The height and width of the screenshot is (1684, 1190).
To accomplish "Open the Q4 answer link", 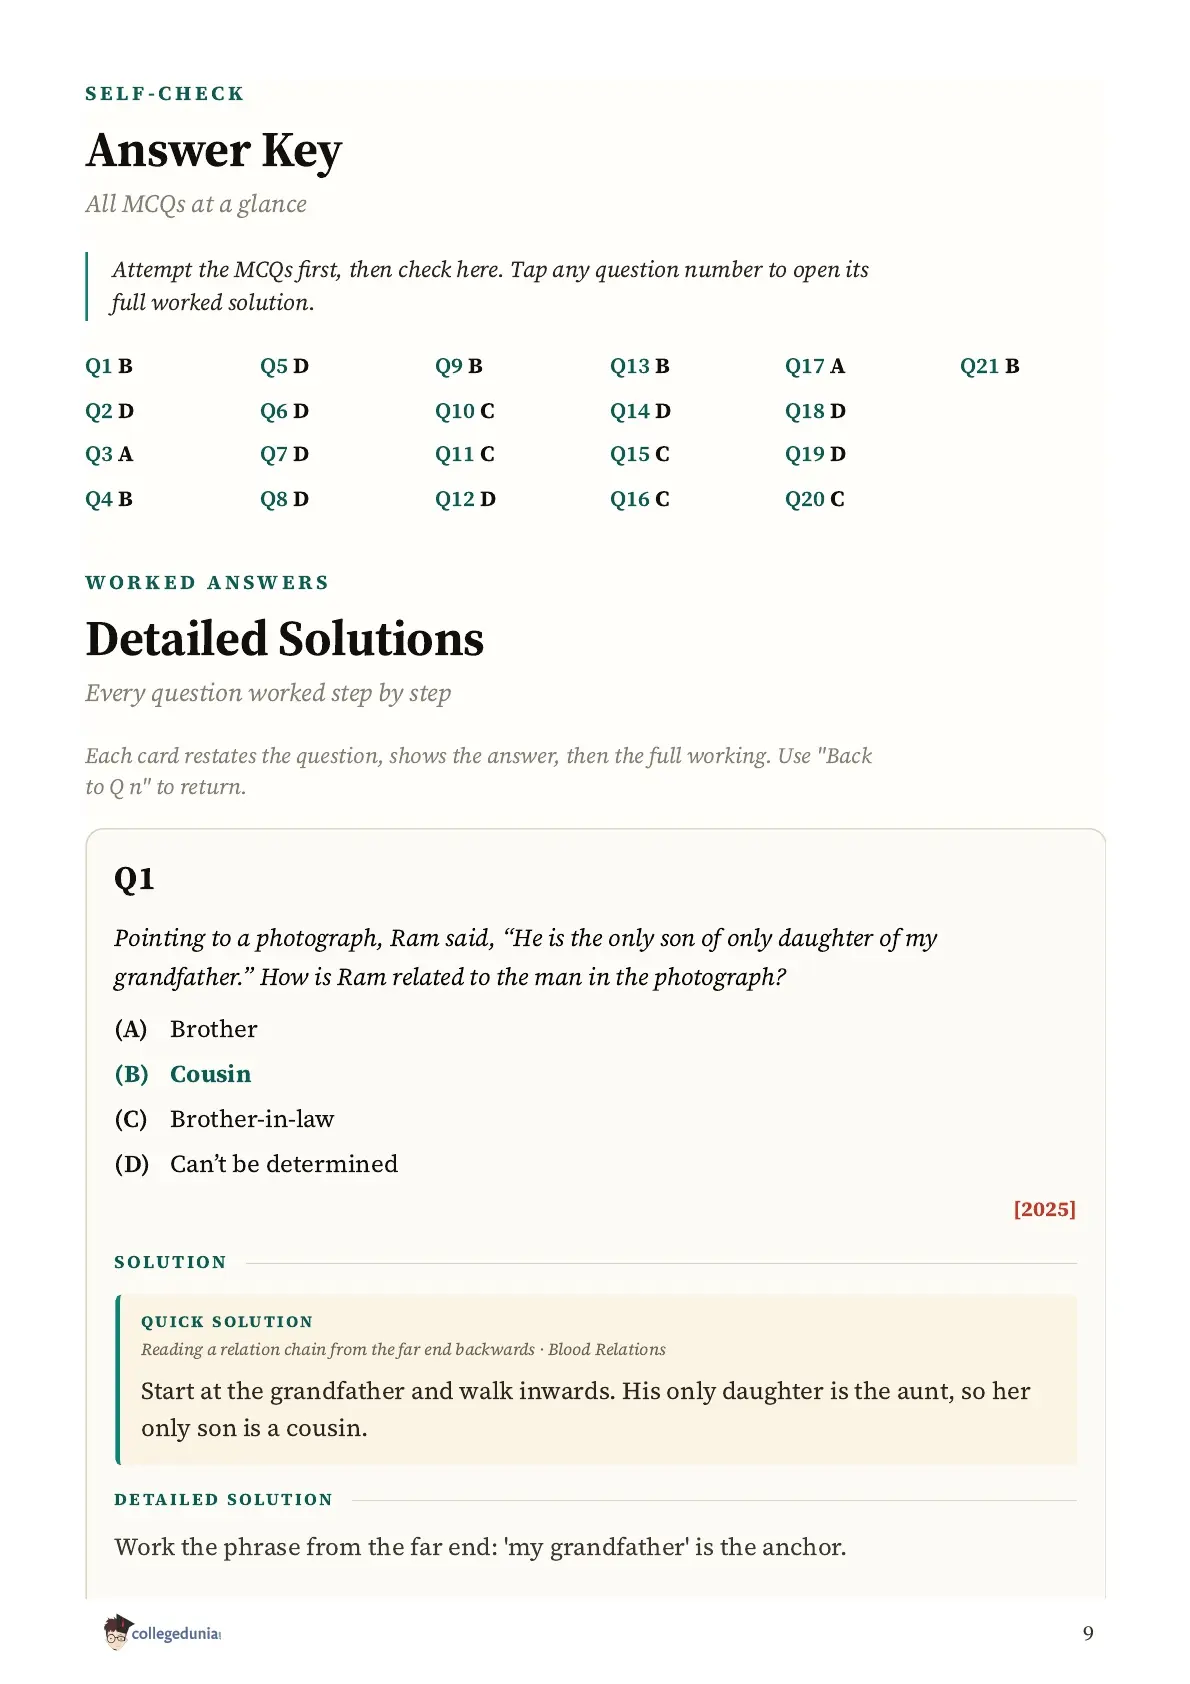I will coord(109,499).
